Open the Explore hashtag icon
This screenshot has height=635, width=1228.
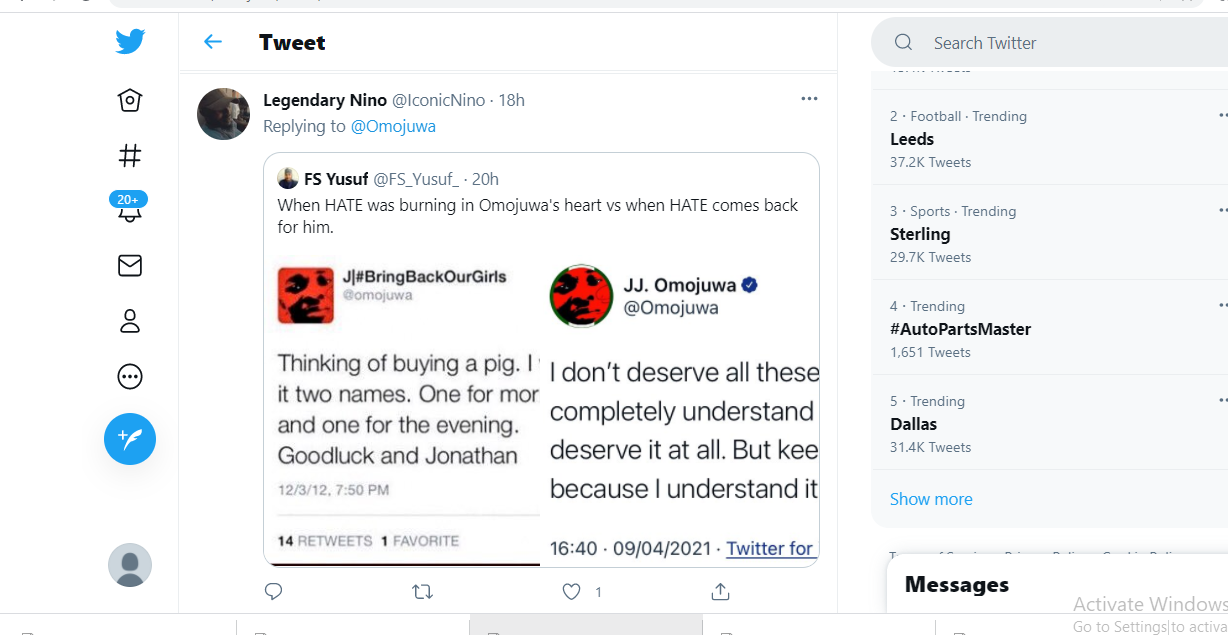130,155
